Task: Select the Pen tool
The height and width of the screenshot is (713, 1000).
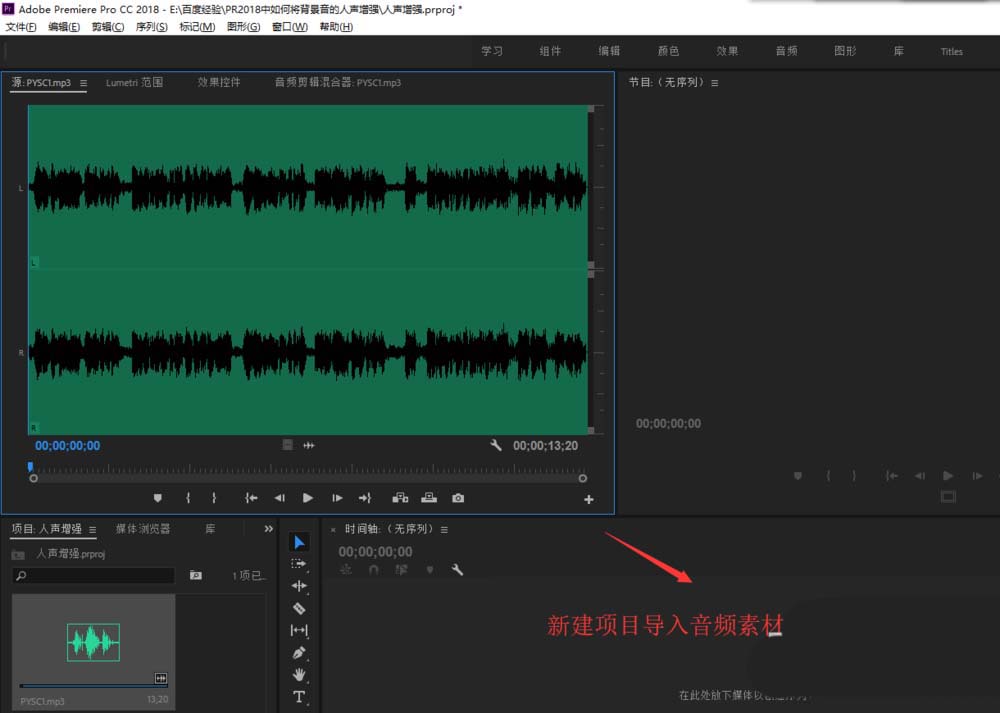Action: [298, 652]
